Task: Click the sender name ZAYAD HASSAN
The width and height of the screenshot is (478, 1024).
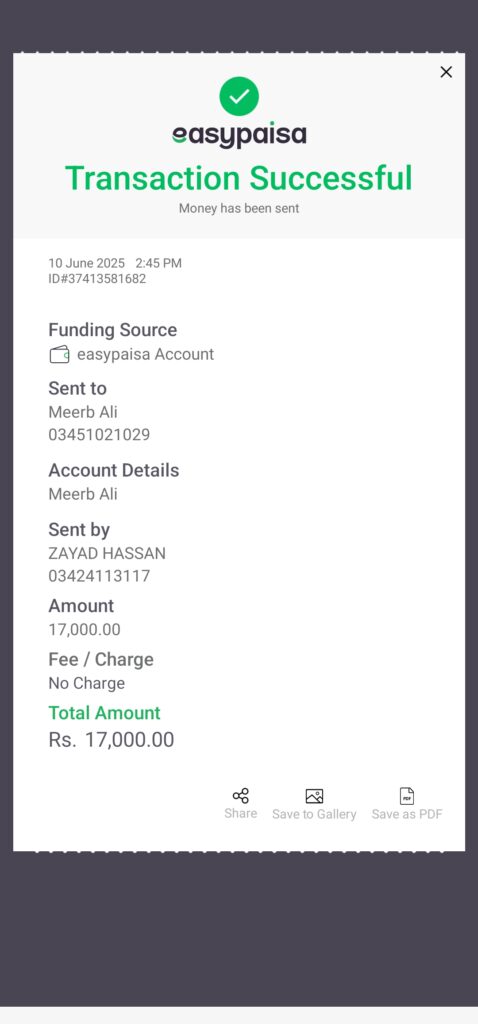Action: 107,553
